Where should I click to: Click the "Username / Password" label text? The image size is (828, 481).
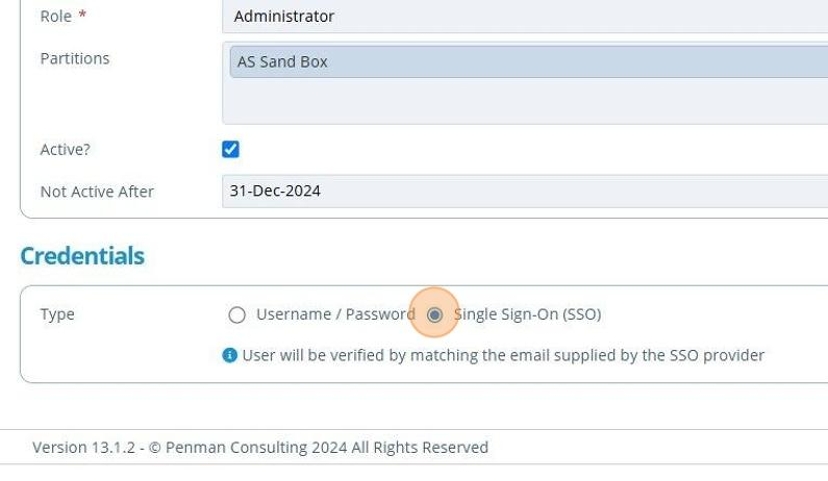335,314
